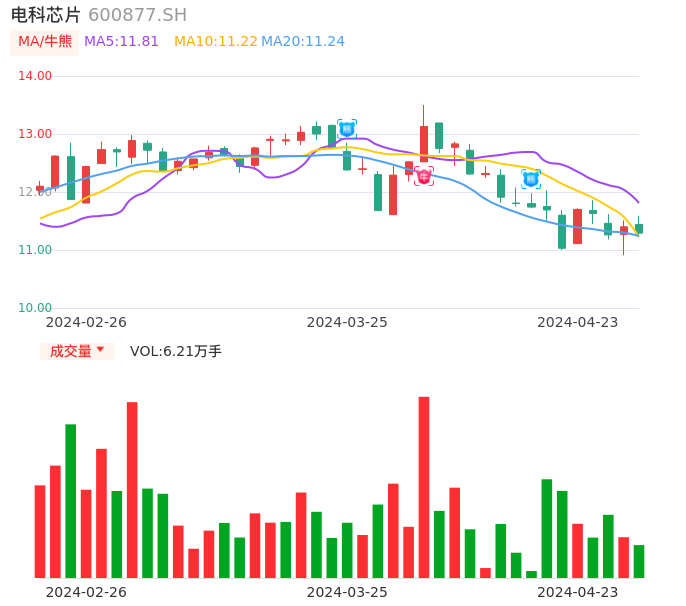Toggle the MA20 moving average label

tap(303, 42)
